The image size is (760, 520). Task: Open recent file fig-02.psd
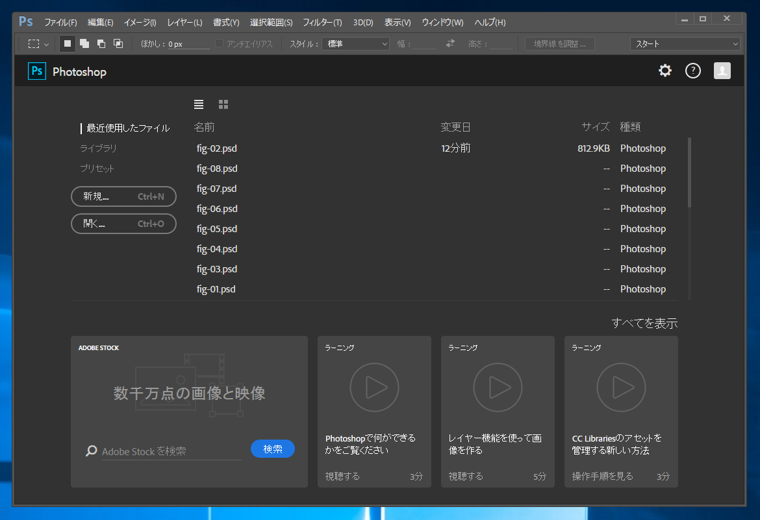[217, 148]
